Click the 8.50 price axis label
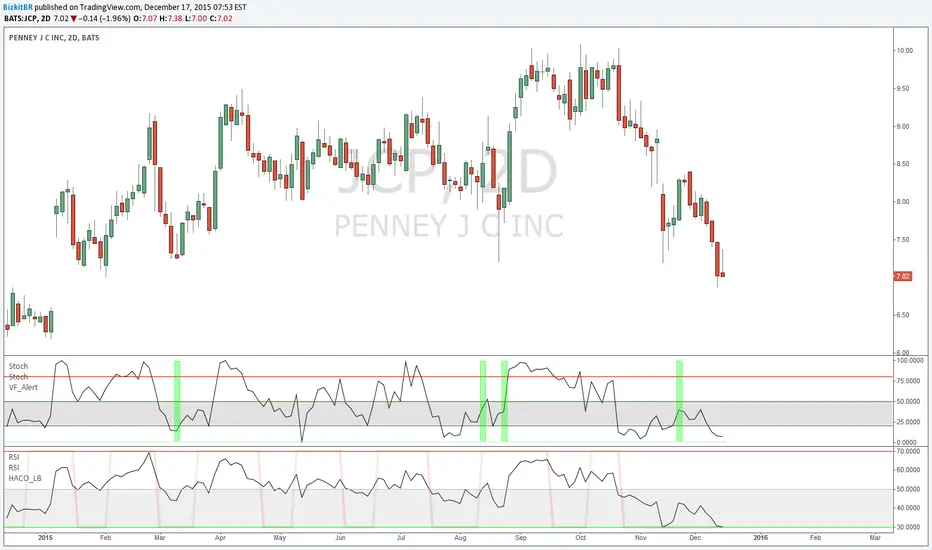Image resolution: width=932 pixels, height=550 pixels. (x=903, y=164)
